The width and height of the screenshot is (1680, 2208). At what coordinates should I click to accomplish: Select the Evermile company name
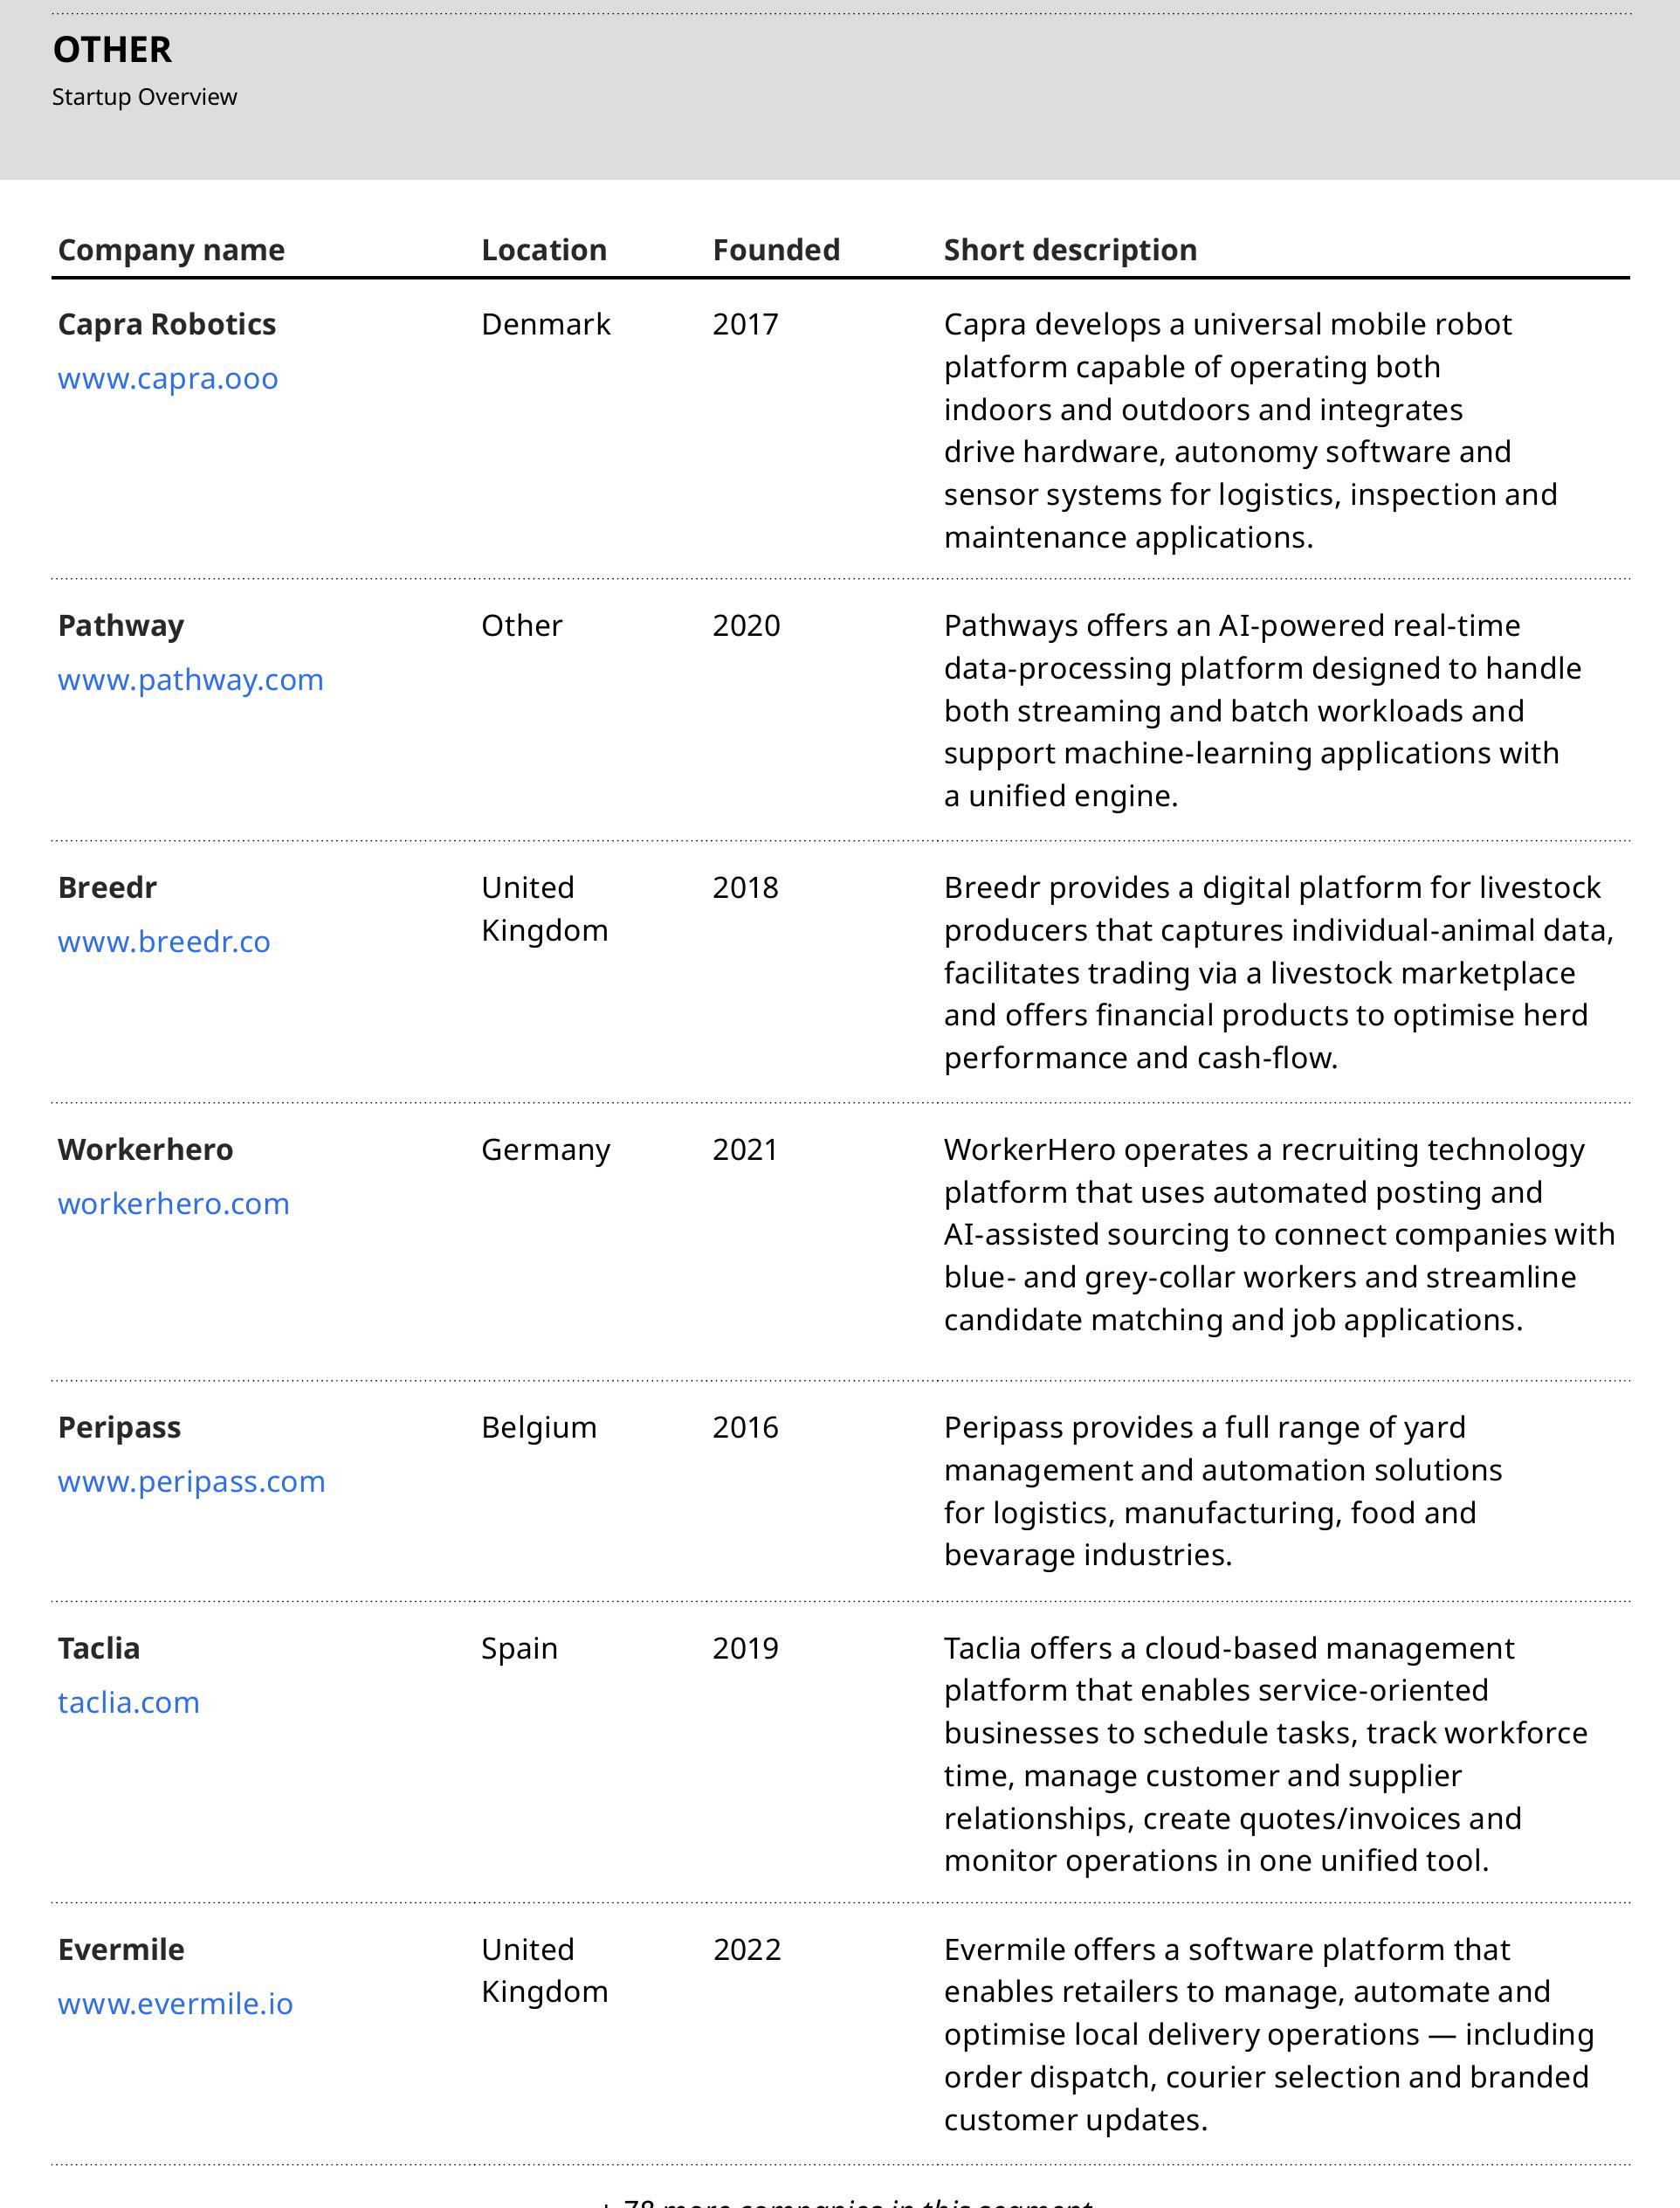click(121, 1950)
